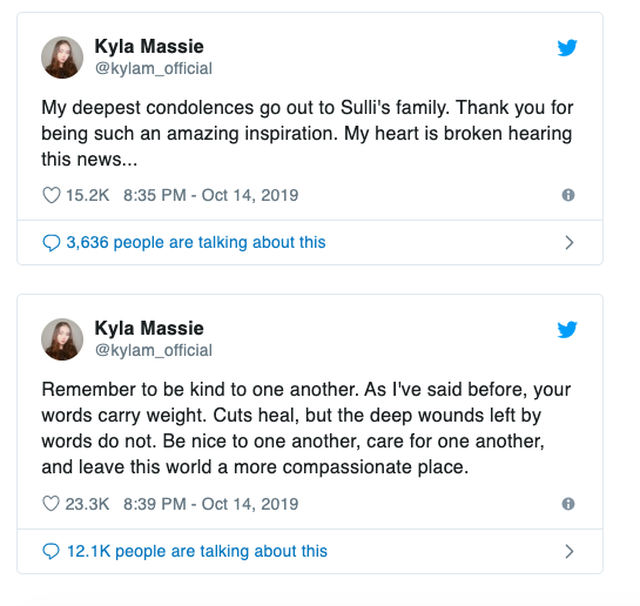The height and width of the screenshot is (606, 640).
Task: Click Kyla Massie's name on the condolences tweet
Action: point(149,47)
